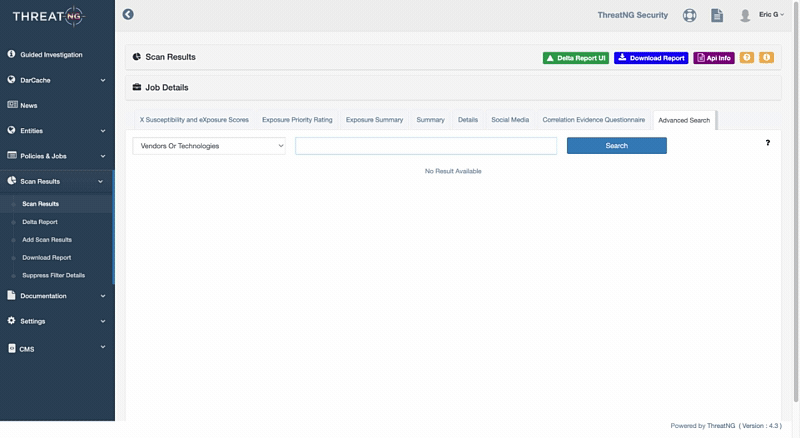The image size is (800, 438).
Task: Click the ThreatNG Security header text
Action: [x=633, y=15]
